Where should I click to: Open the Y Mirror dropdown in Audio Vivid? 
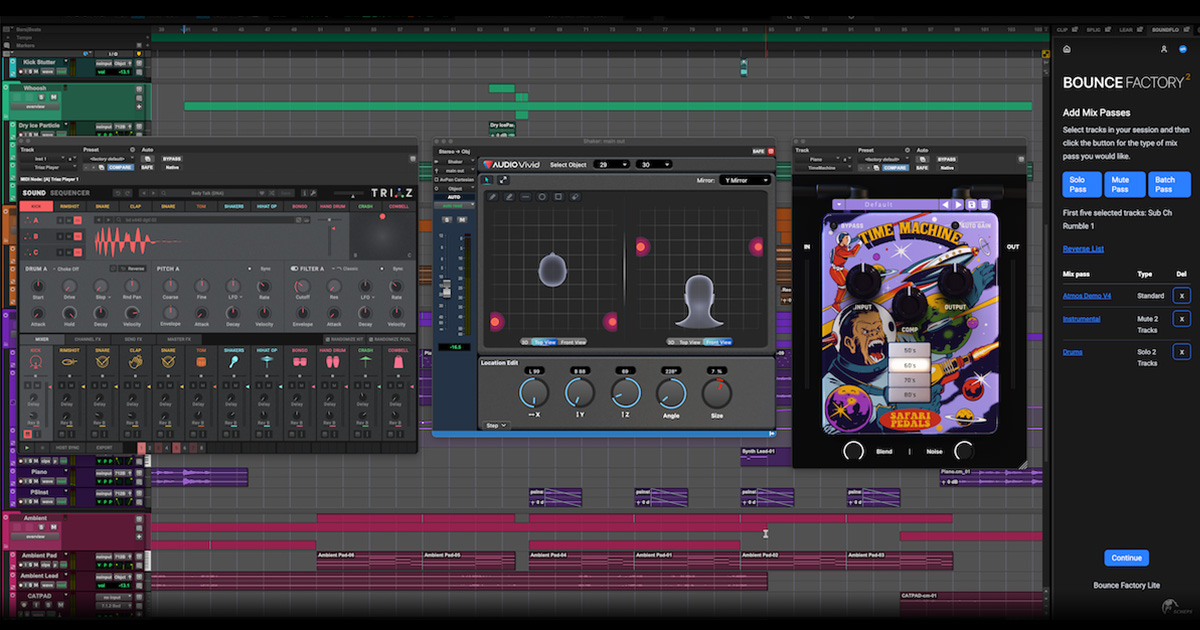pos(744,180)
